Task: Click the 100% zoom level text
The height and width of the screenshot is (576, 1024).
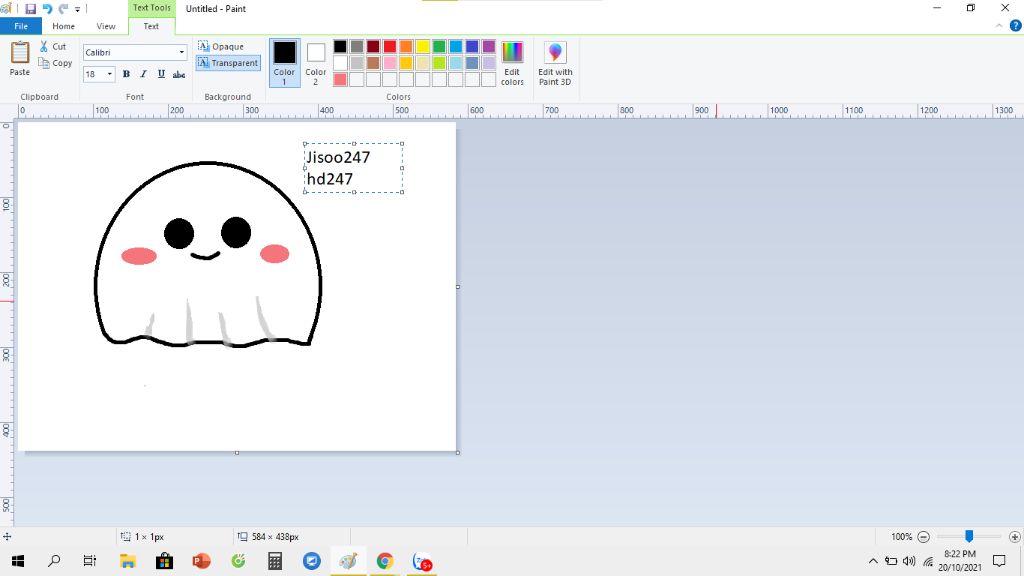Action: pyautogui.click(x=901, y=537)
